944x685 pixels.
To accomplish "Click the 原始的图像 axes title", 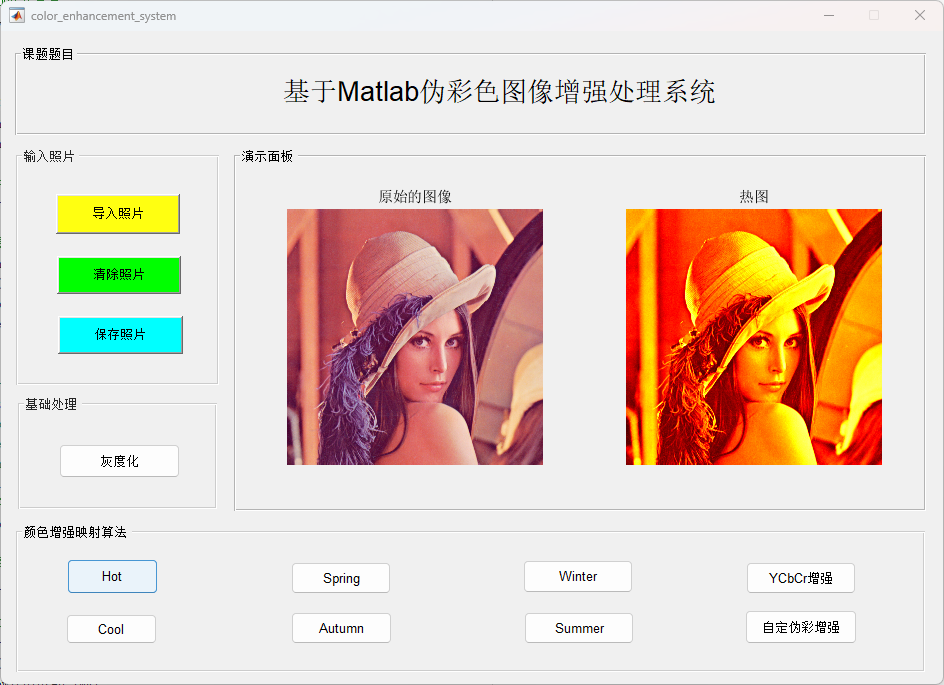I will [415, 197].
